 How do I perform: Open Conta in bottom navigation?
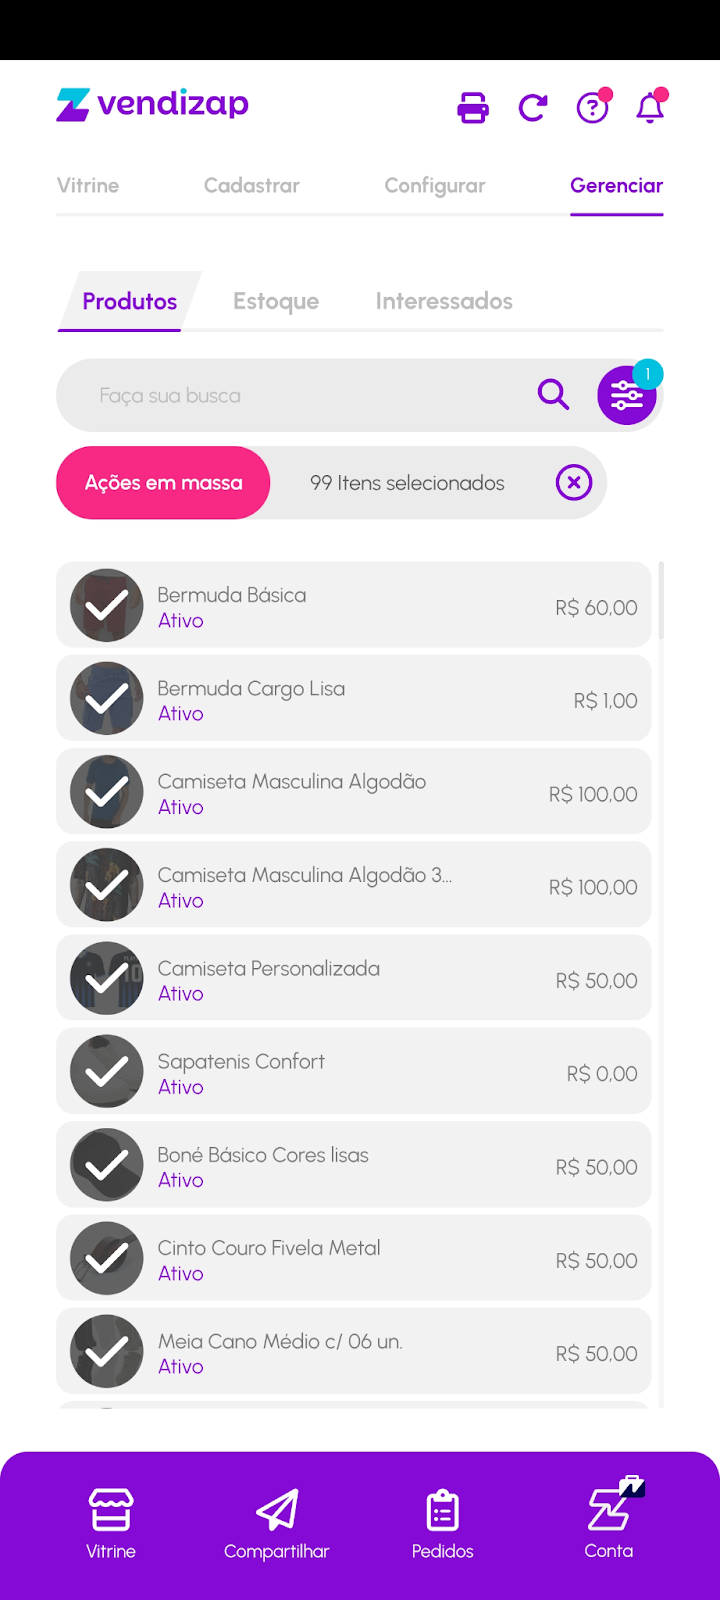pos(609,1522)
